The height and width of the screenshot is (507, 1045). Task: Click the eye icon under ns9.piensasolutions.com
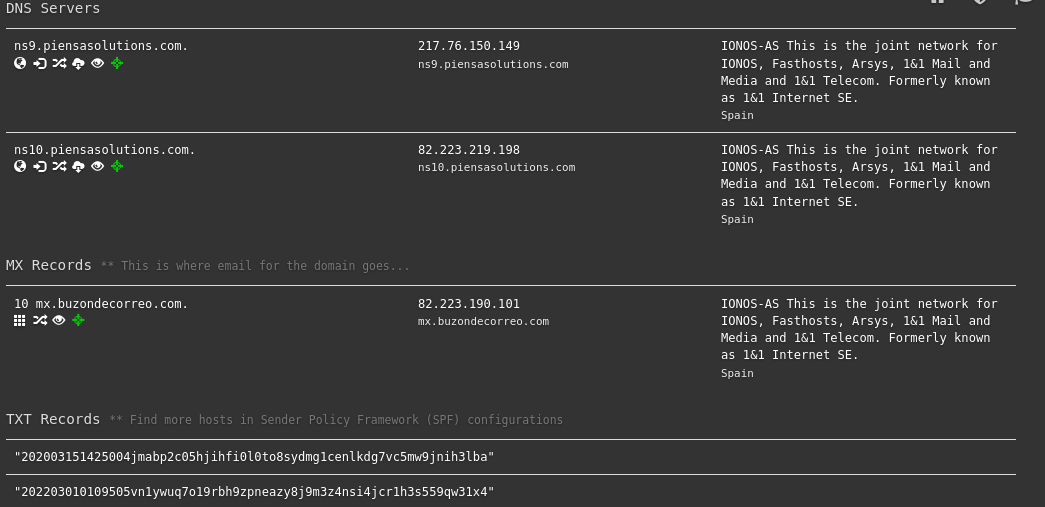tap(97, 63)
